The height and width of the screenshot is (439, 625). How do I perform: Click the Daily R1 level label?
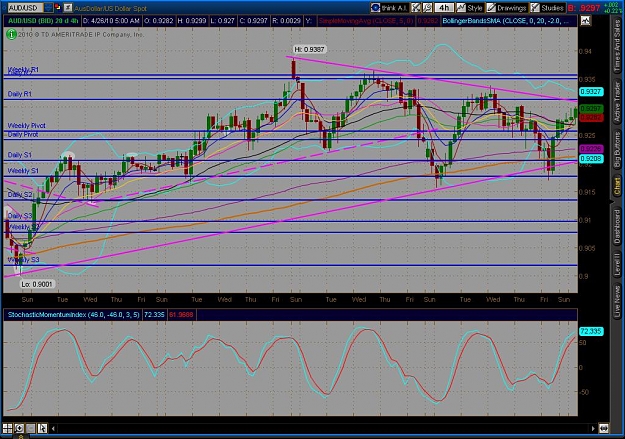coord(20,94)
